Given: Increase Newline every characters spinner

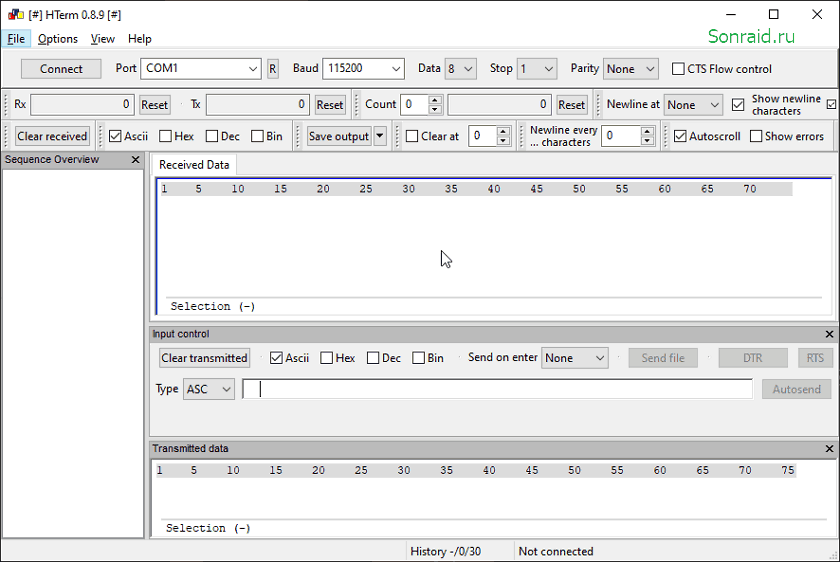Looking at the screenshot, I should [647, 131].
